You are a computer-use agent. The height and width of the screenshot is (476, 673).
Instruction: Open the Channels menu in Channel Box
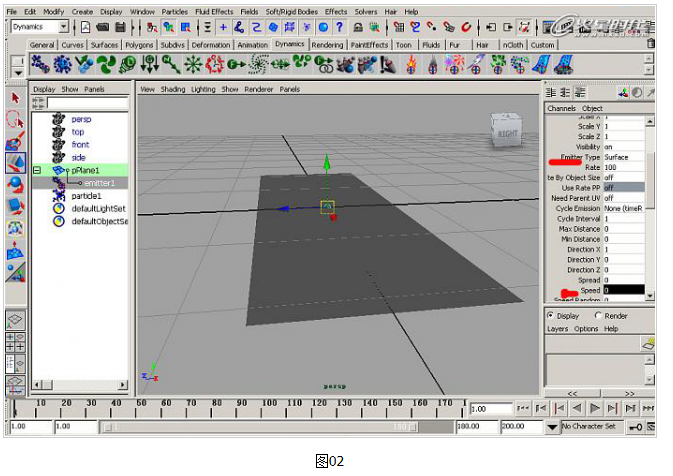tap(561, 108)
